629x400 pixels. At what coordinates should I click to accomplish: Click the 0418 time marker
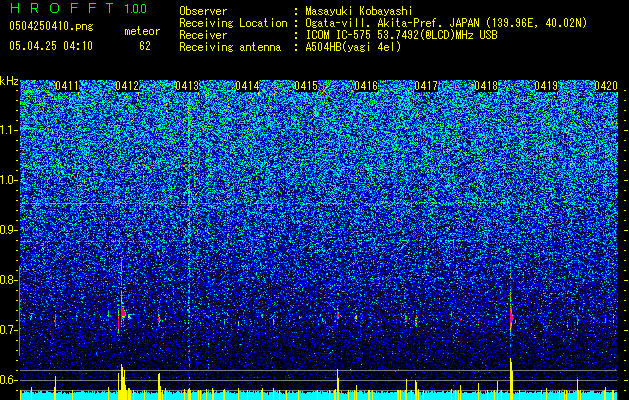[x=486, y=86]
